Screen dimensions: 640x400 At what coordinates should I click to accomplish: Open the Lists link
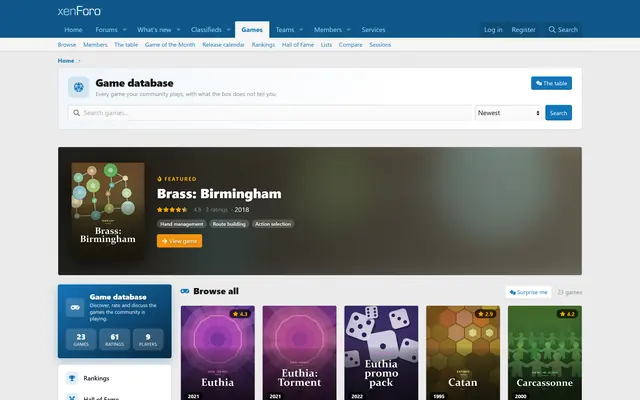[326, 45]
